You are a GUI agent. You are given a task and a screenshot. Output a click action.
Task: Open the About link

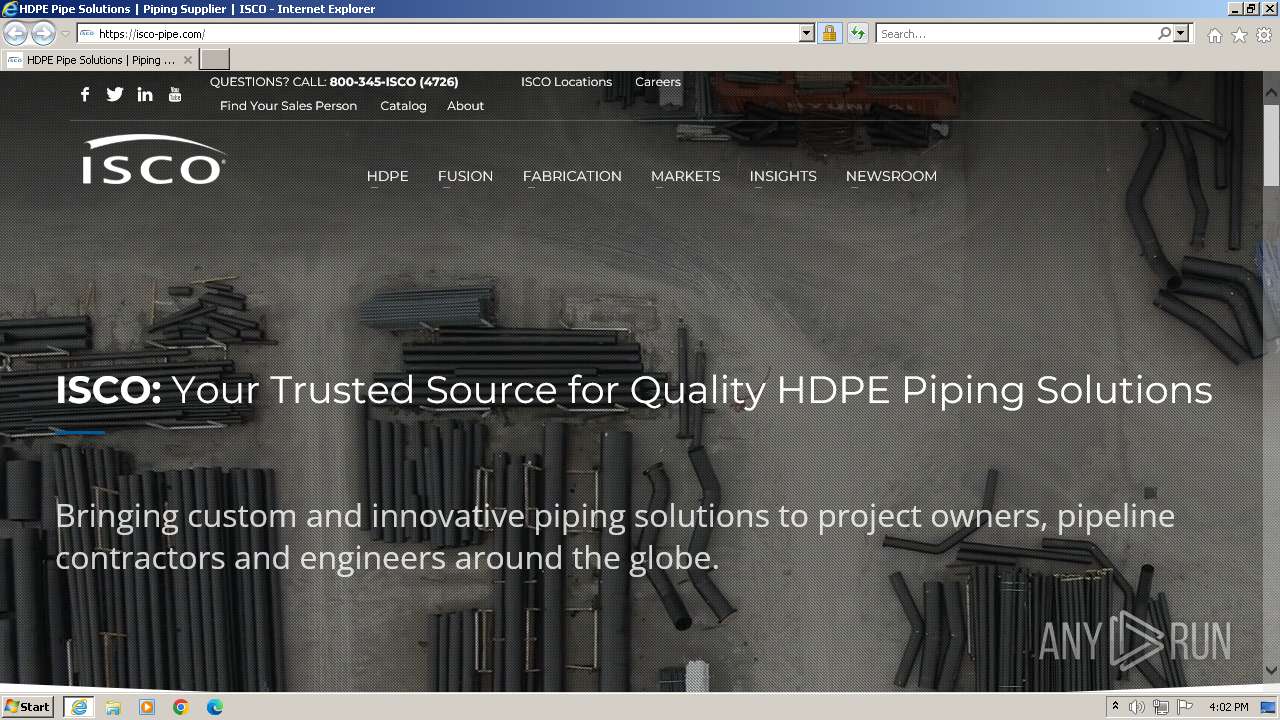(x=465, y=106)
